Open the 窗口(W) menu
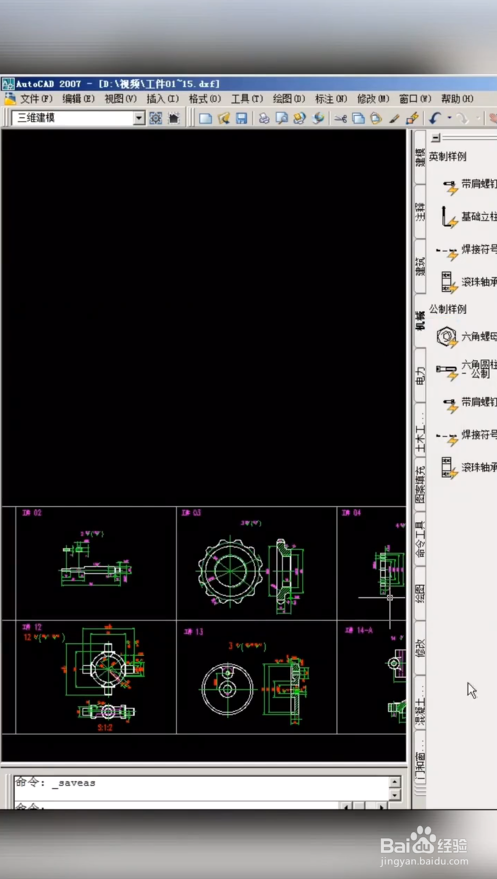The width and height of the screenshot is (497, 879). (x=415, y=99)
